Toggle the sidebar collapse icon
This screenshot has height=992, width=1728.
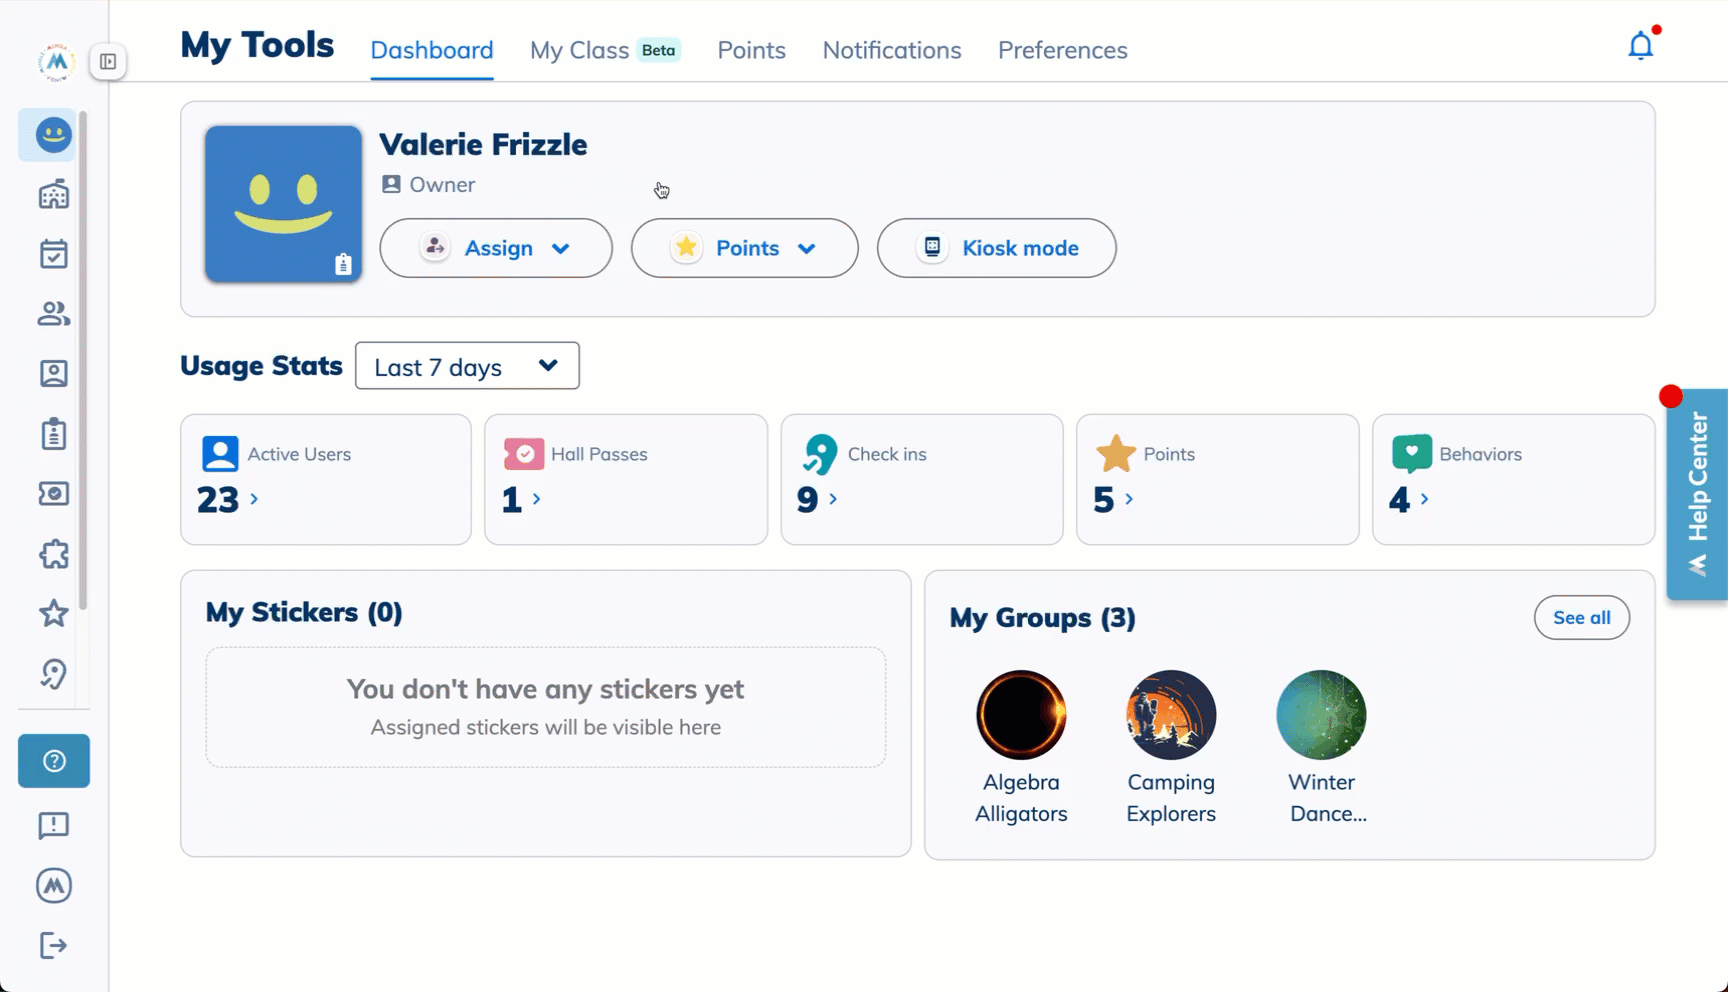(108, 62)
